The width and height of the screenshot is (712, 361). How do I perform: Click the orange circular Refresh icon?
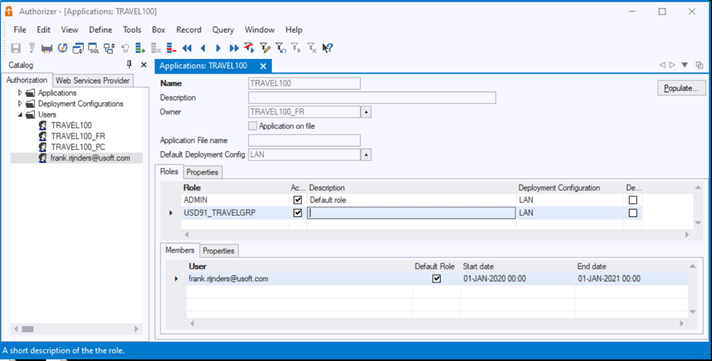[63, 48]
